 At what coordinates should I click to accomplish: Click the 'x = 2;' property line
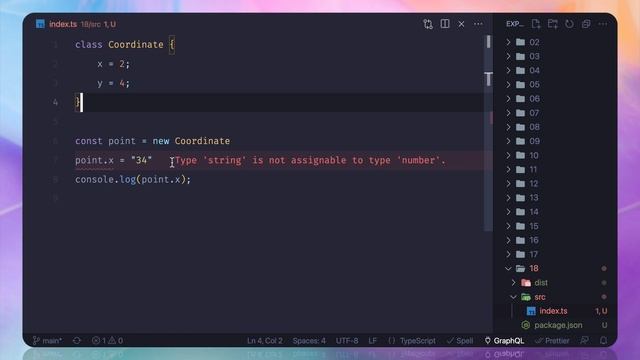[113, 64]
